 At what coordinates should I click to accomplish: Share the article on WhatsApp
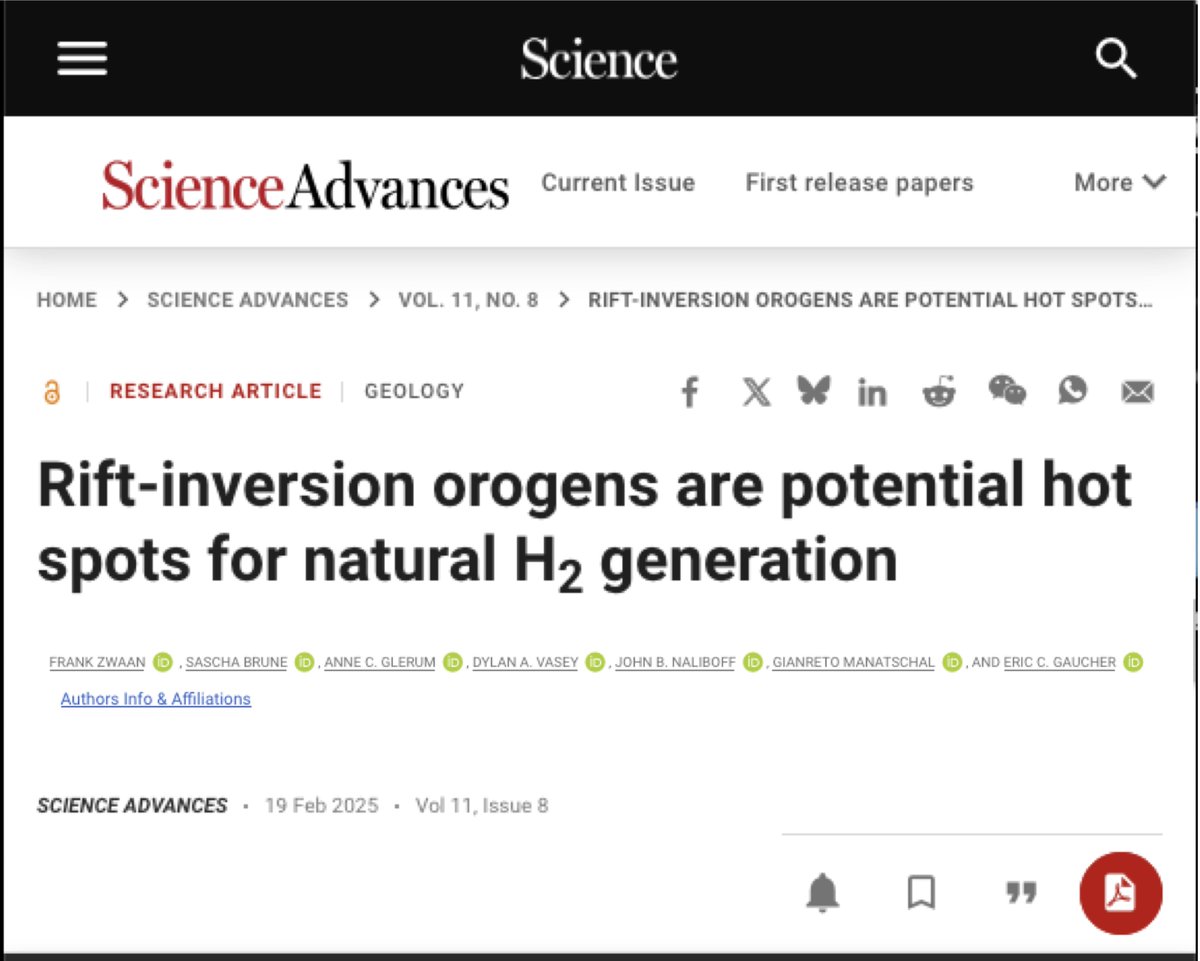1072,392
